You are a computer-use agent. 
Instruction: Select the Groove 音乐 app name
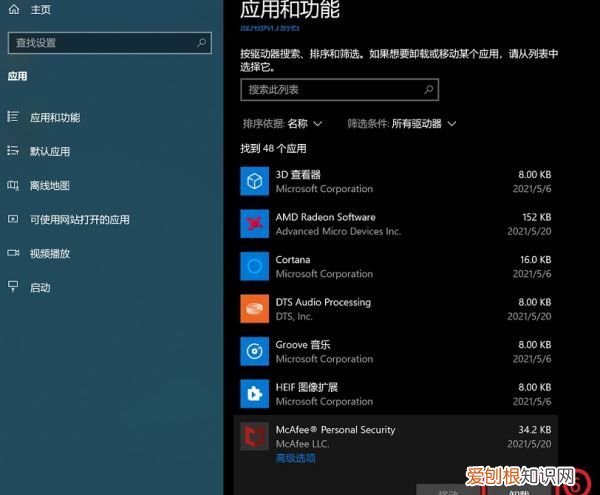(x=303, y=345)
